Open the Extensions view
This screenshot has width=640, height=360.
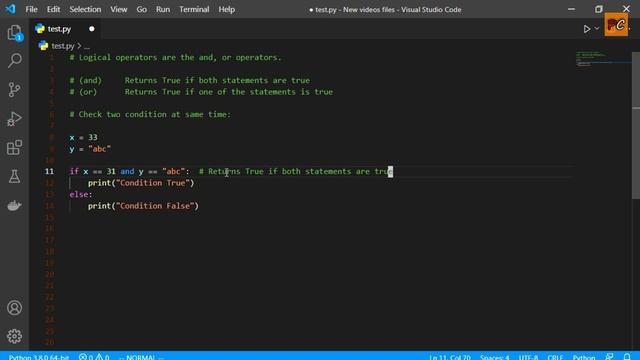(x=14, y=147)
